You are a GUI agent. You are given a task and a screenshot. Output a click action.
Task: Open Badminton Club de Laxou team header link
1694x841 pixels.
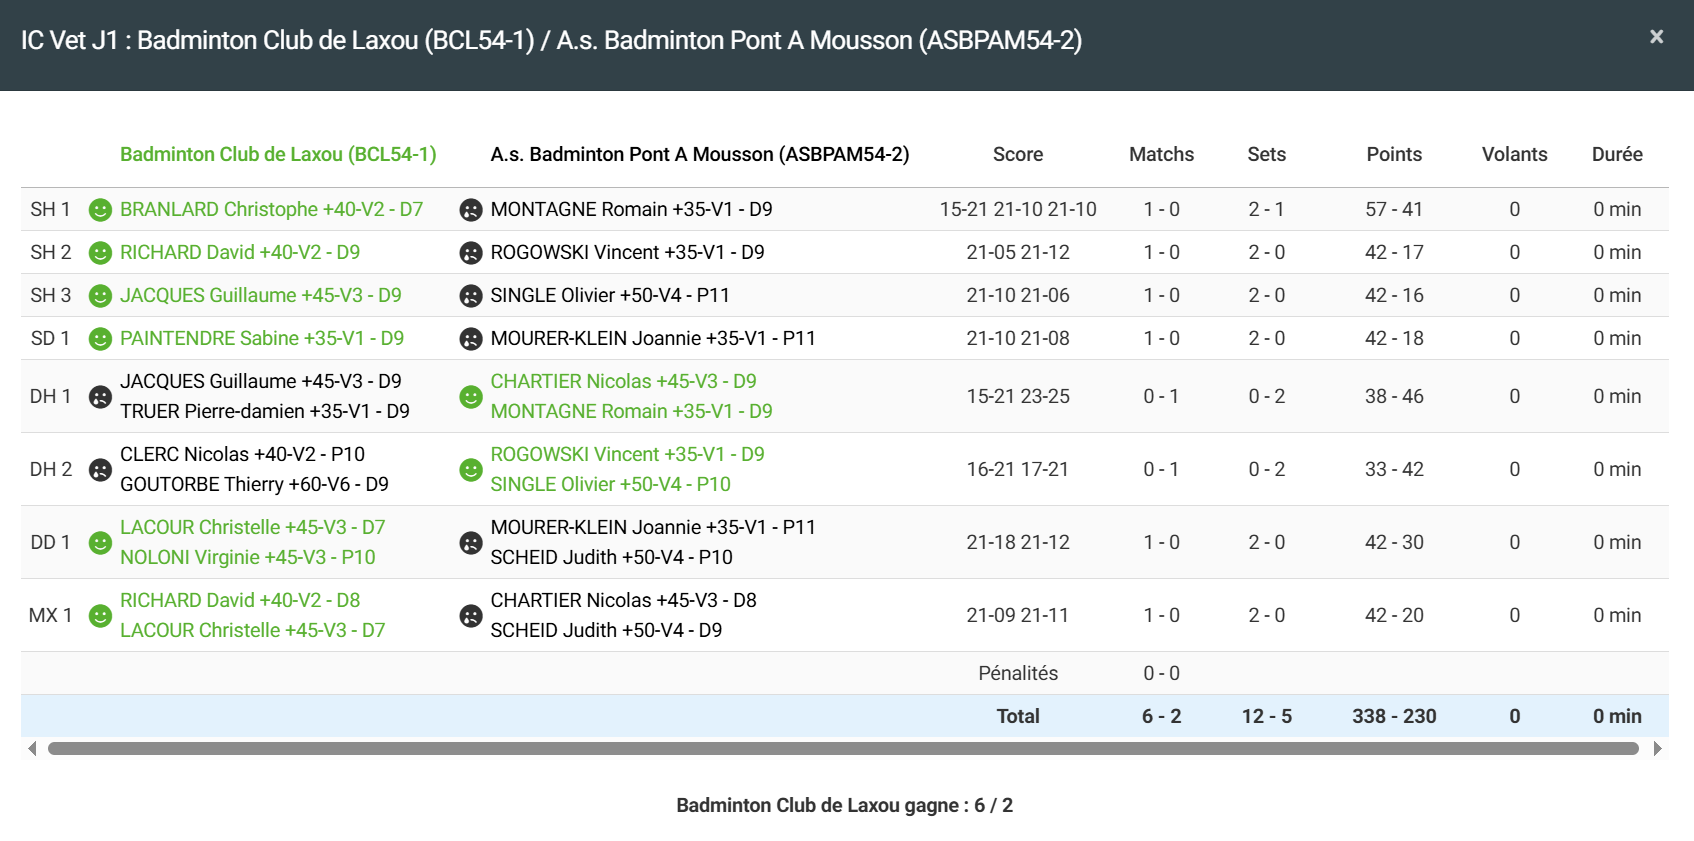[x=278, y=154]
